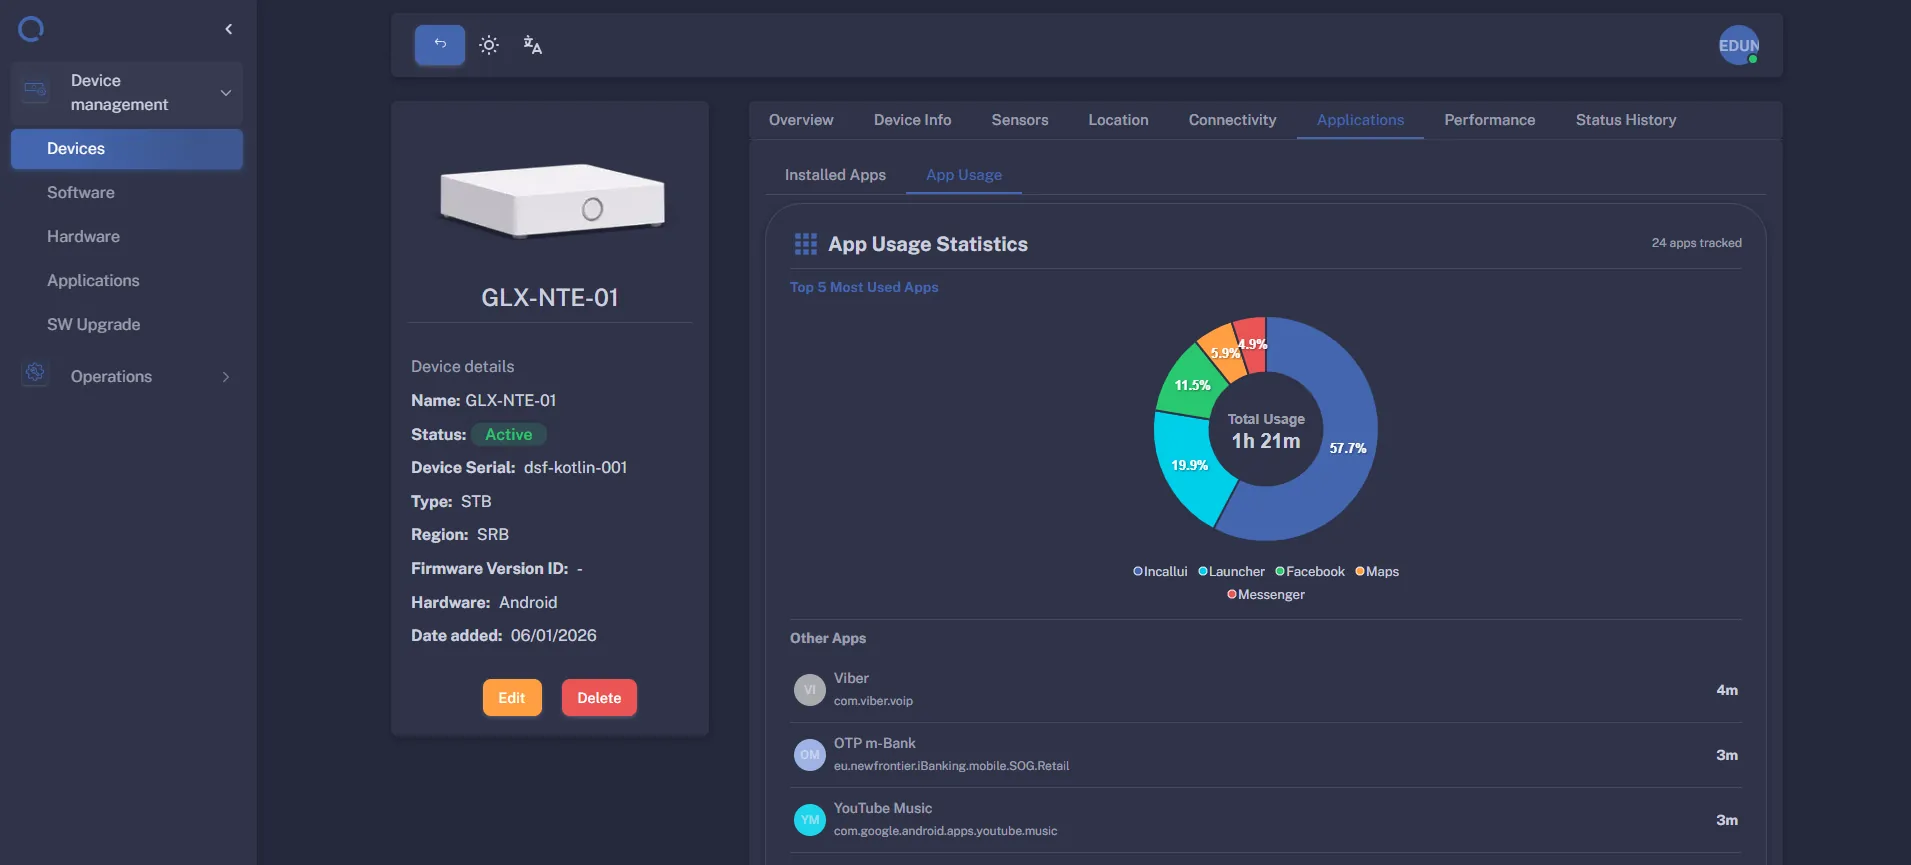
Task: Open the language translation icon
Action: pos(532,45)
